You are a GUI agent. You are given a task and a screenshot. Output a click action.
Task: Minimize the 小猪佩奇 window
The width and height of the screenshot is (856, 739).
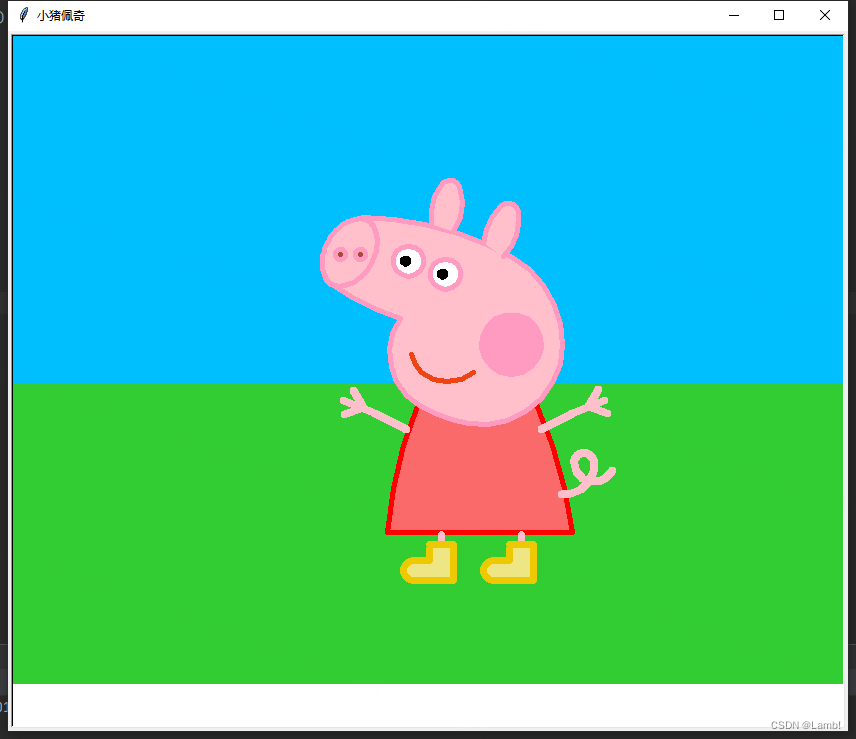pos(734,15)
